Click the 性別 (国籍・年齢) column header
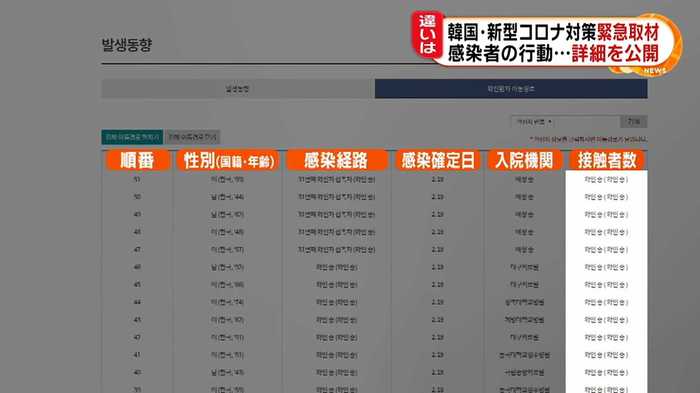Image resolution: width=700 pixels, height=393 pixels. tap(228, 160)
